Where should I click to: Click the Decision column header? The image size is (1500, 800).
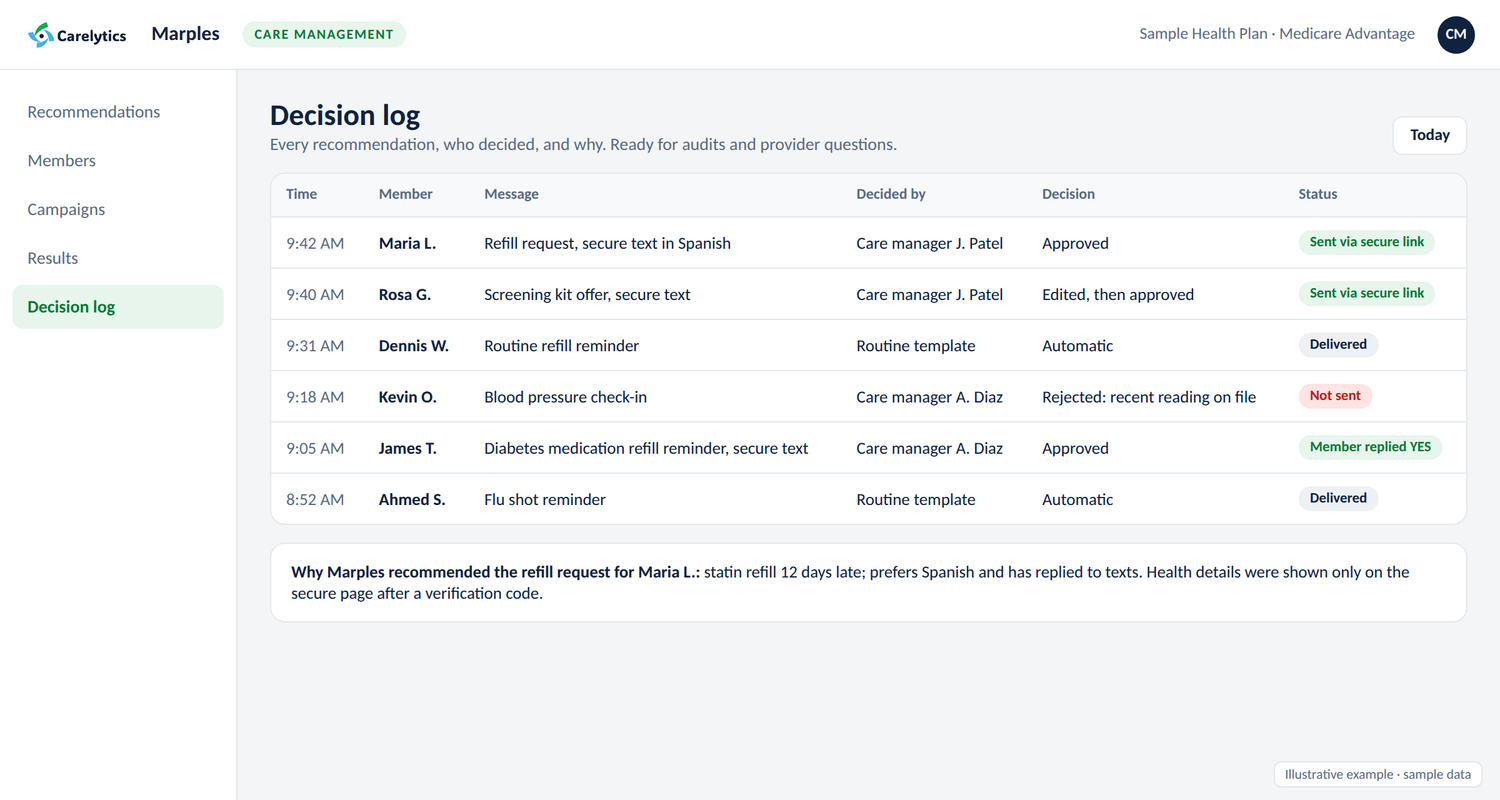coord(1068,194)
